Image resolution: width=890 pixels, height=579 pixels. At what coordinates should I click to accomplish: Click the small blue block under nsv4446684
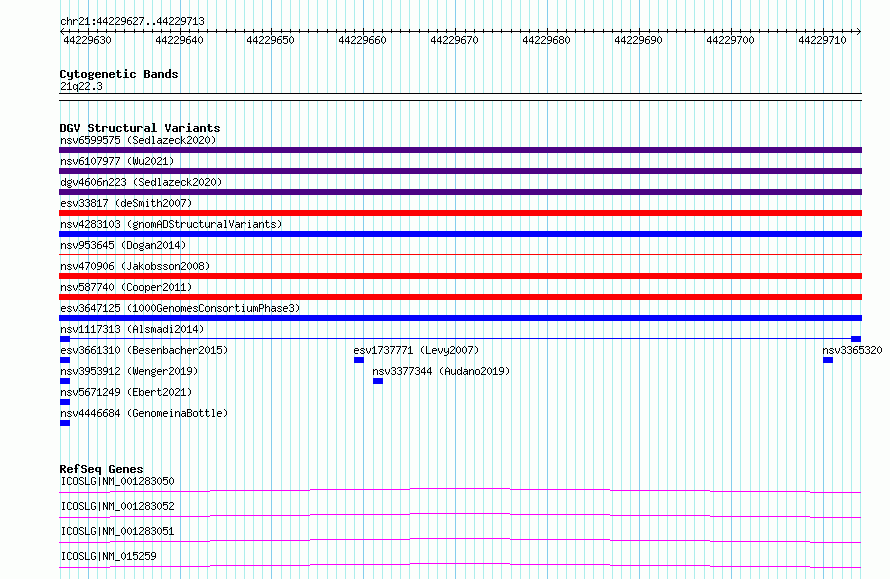pyautogui.click(x=65, y=423)
